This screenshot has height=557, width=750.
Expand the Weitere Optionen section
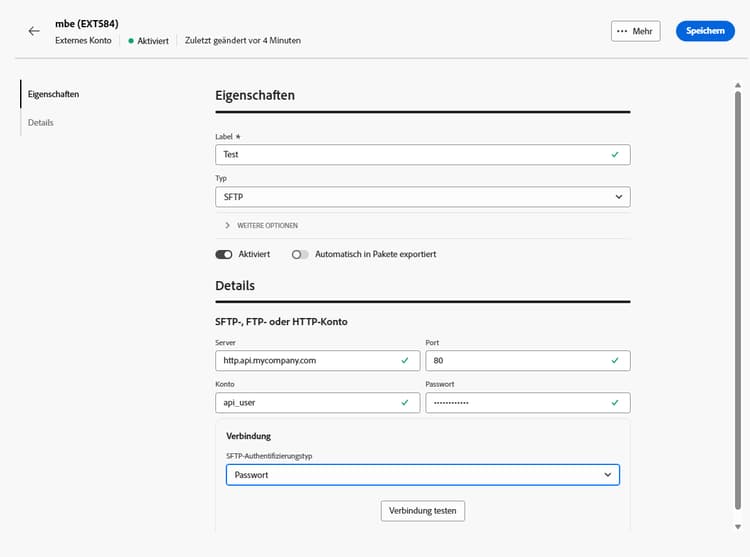point(262,225)
